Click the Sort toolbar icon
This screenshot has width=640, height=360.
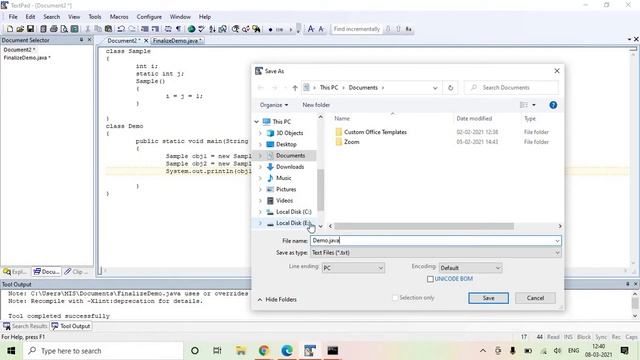click(212, 29)
